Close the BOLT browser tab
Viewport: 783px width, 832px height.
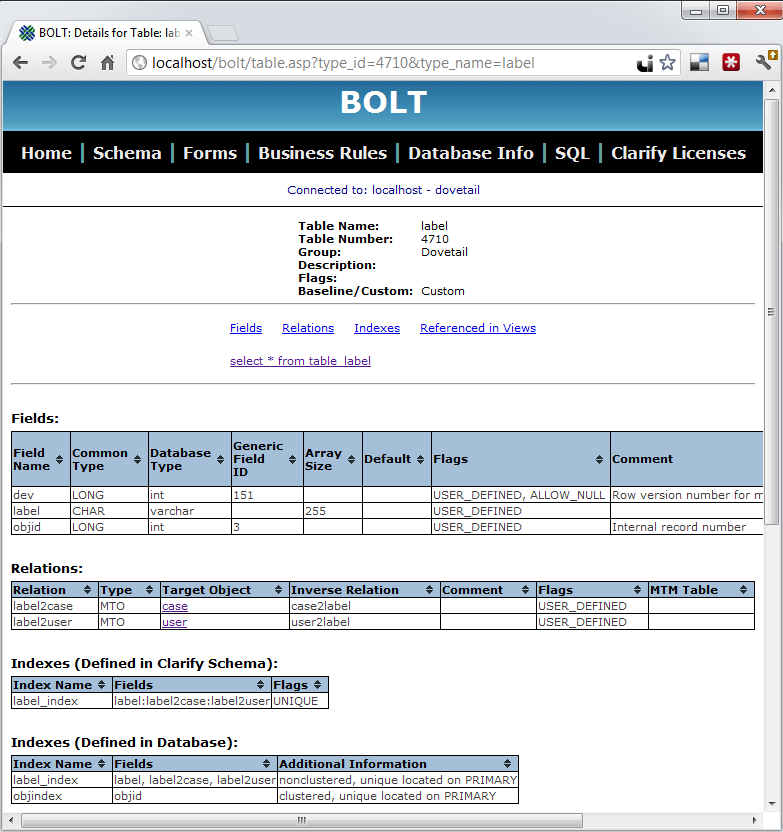[189, 33]
